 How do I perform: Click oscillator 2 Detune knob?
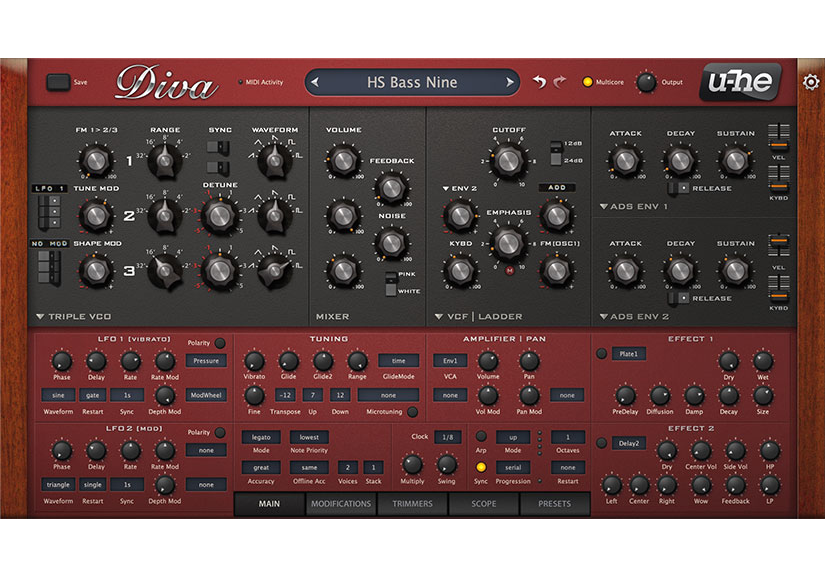(x=220, y=216)
